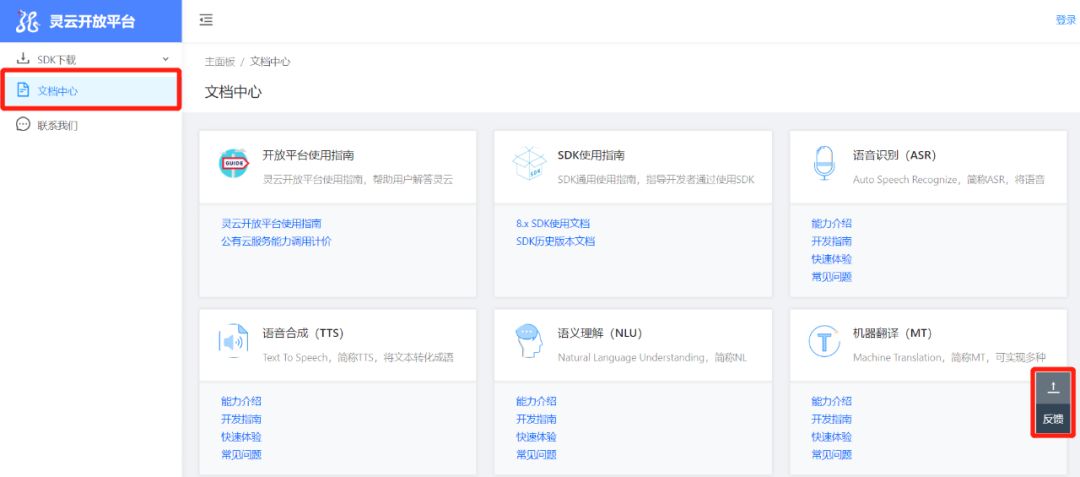This screenshot has height=477, width=1080.
Task: Open 常见问题 under 语音识别 (ASR)
Action: (x=831, y=277)
